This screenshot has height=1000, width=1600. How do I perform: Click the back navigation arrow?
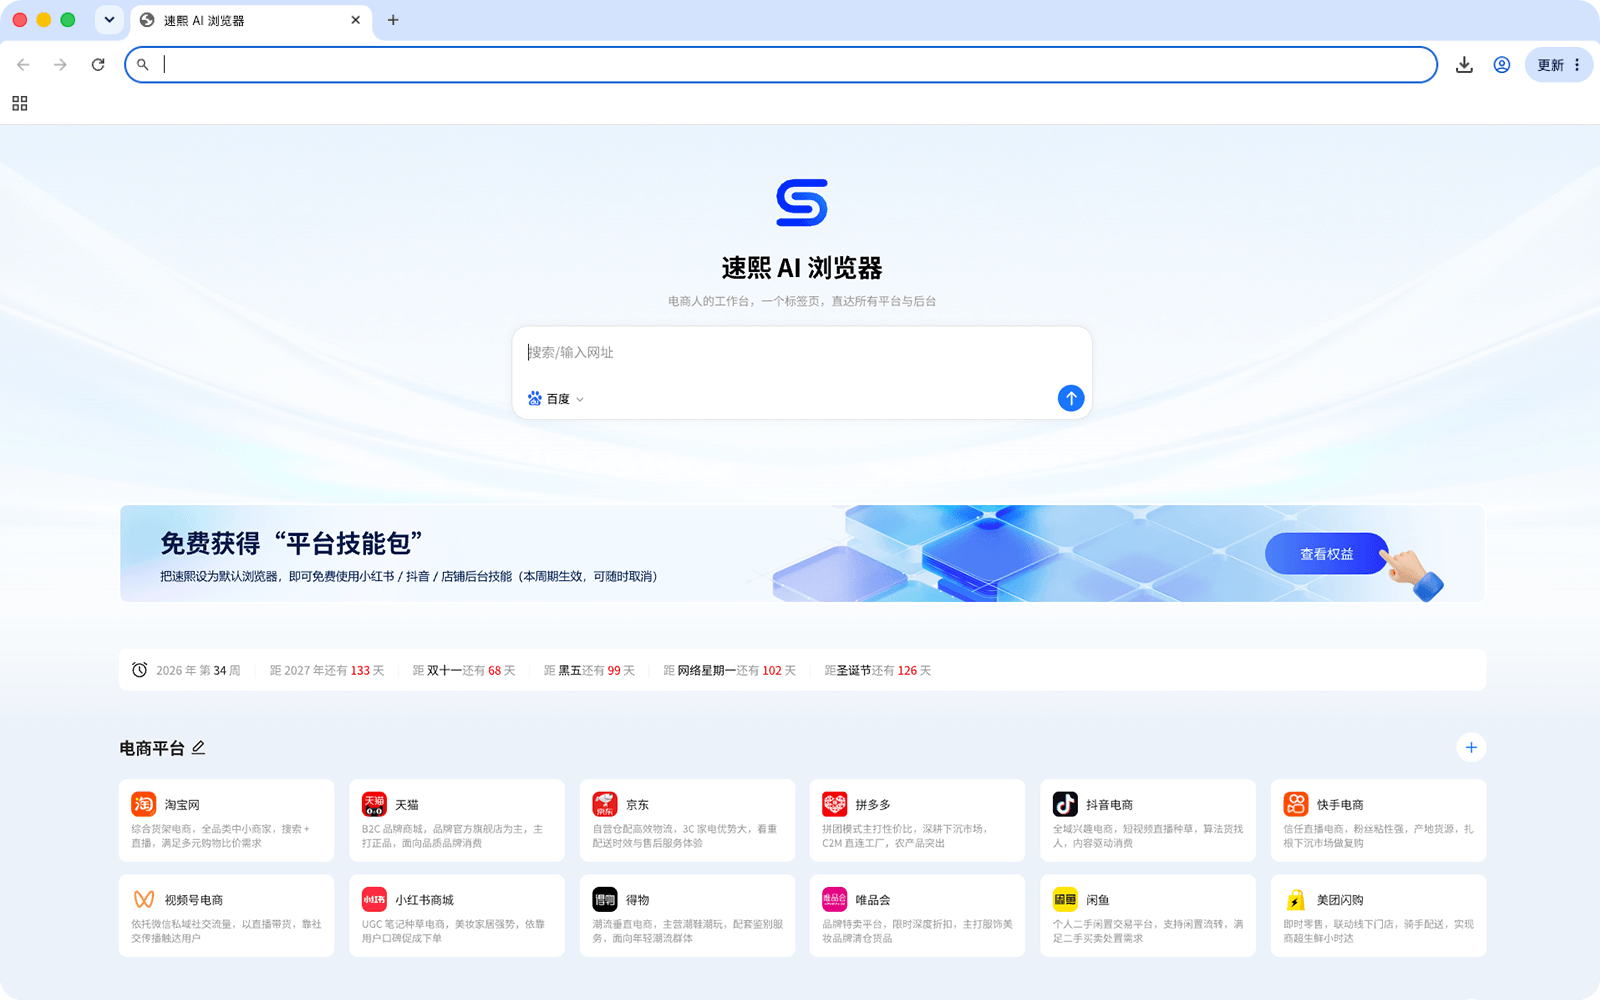point(23,65)
